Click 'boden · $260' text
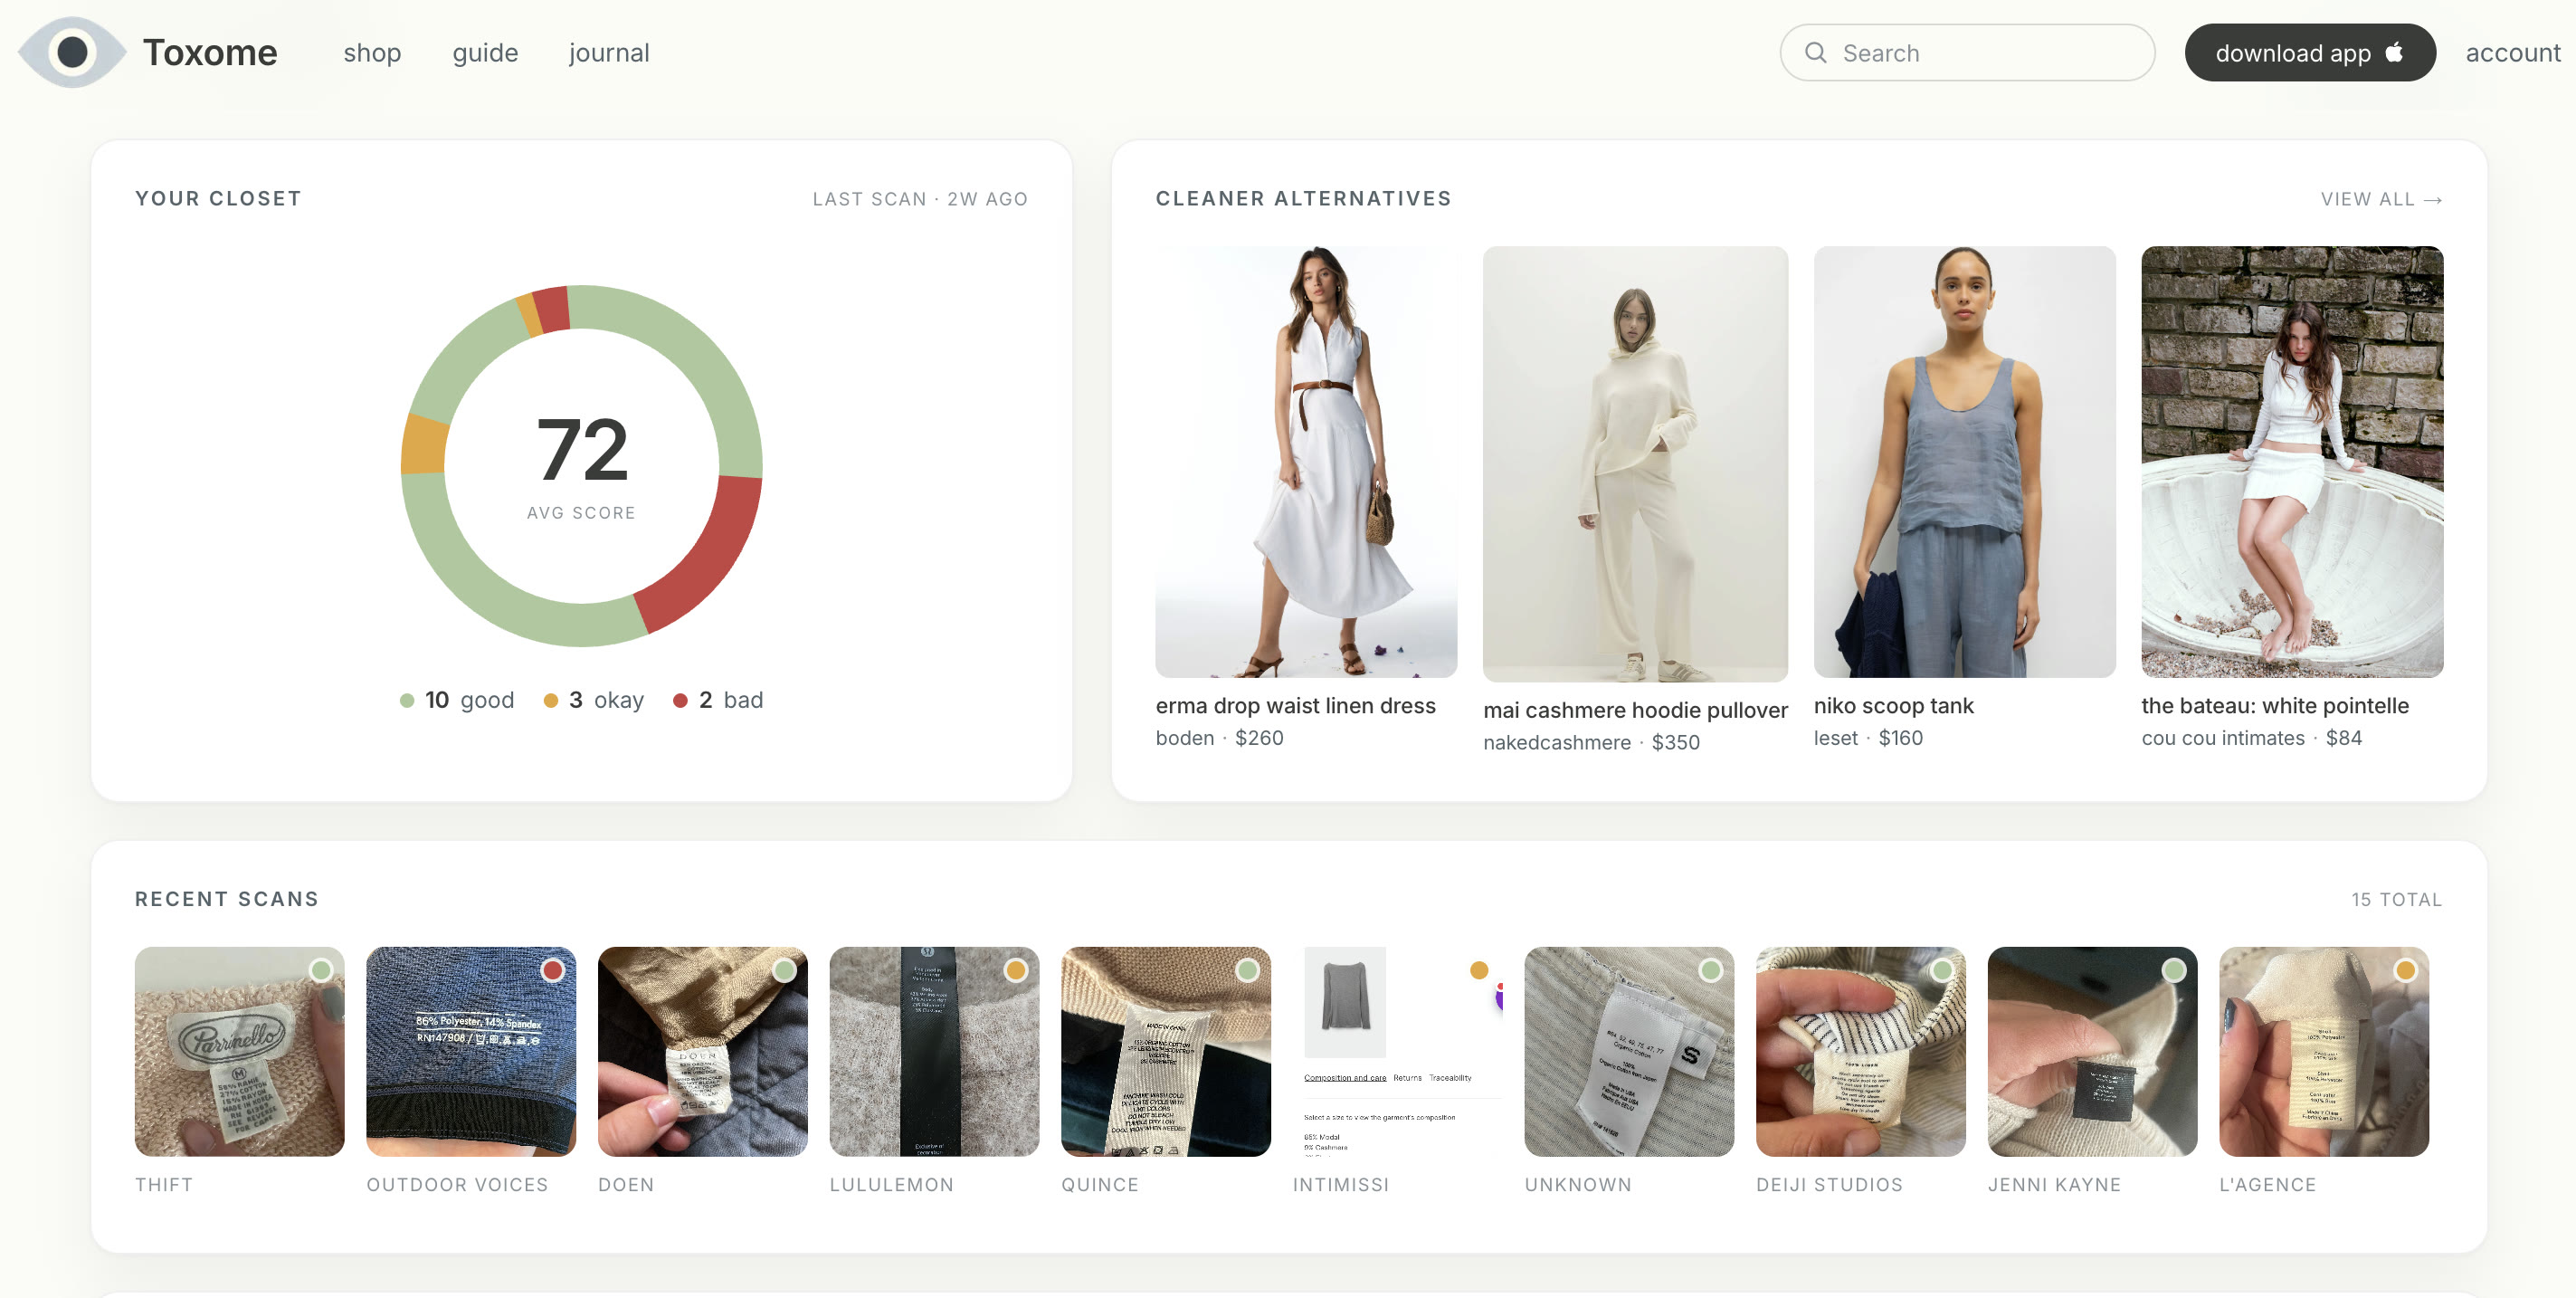Image resolution: width=2576 pixels, height=1298 pixels. coord(1219,737)
